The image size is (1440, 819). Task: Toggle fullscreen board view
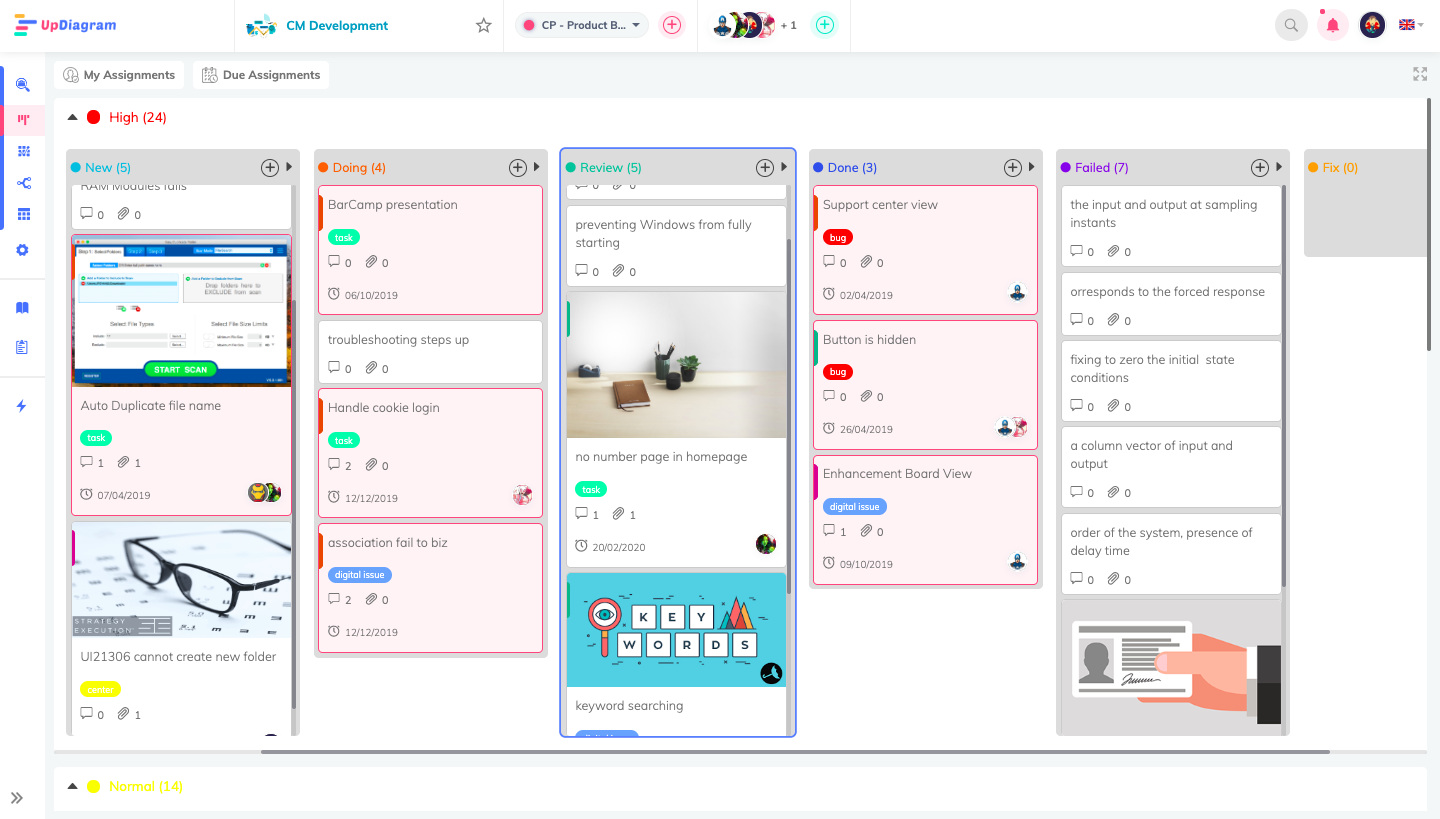(x=1419, y=74)
